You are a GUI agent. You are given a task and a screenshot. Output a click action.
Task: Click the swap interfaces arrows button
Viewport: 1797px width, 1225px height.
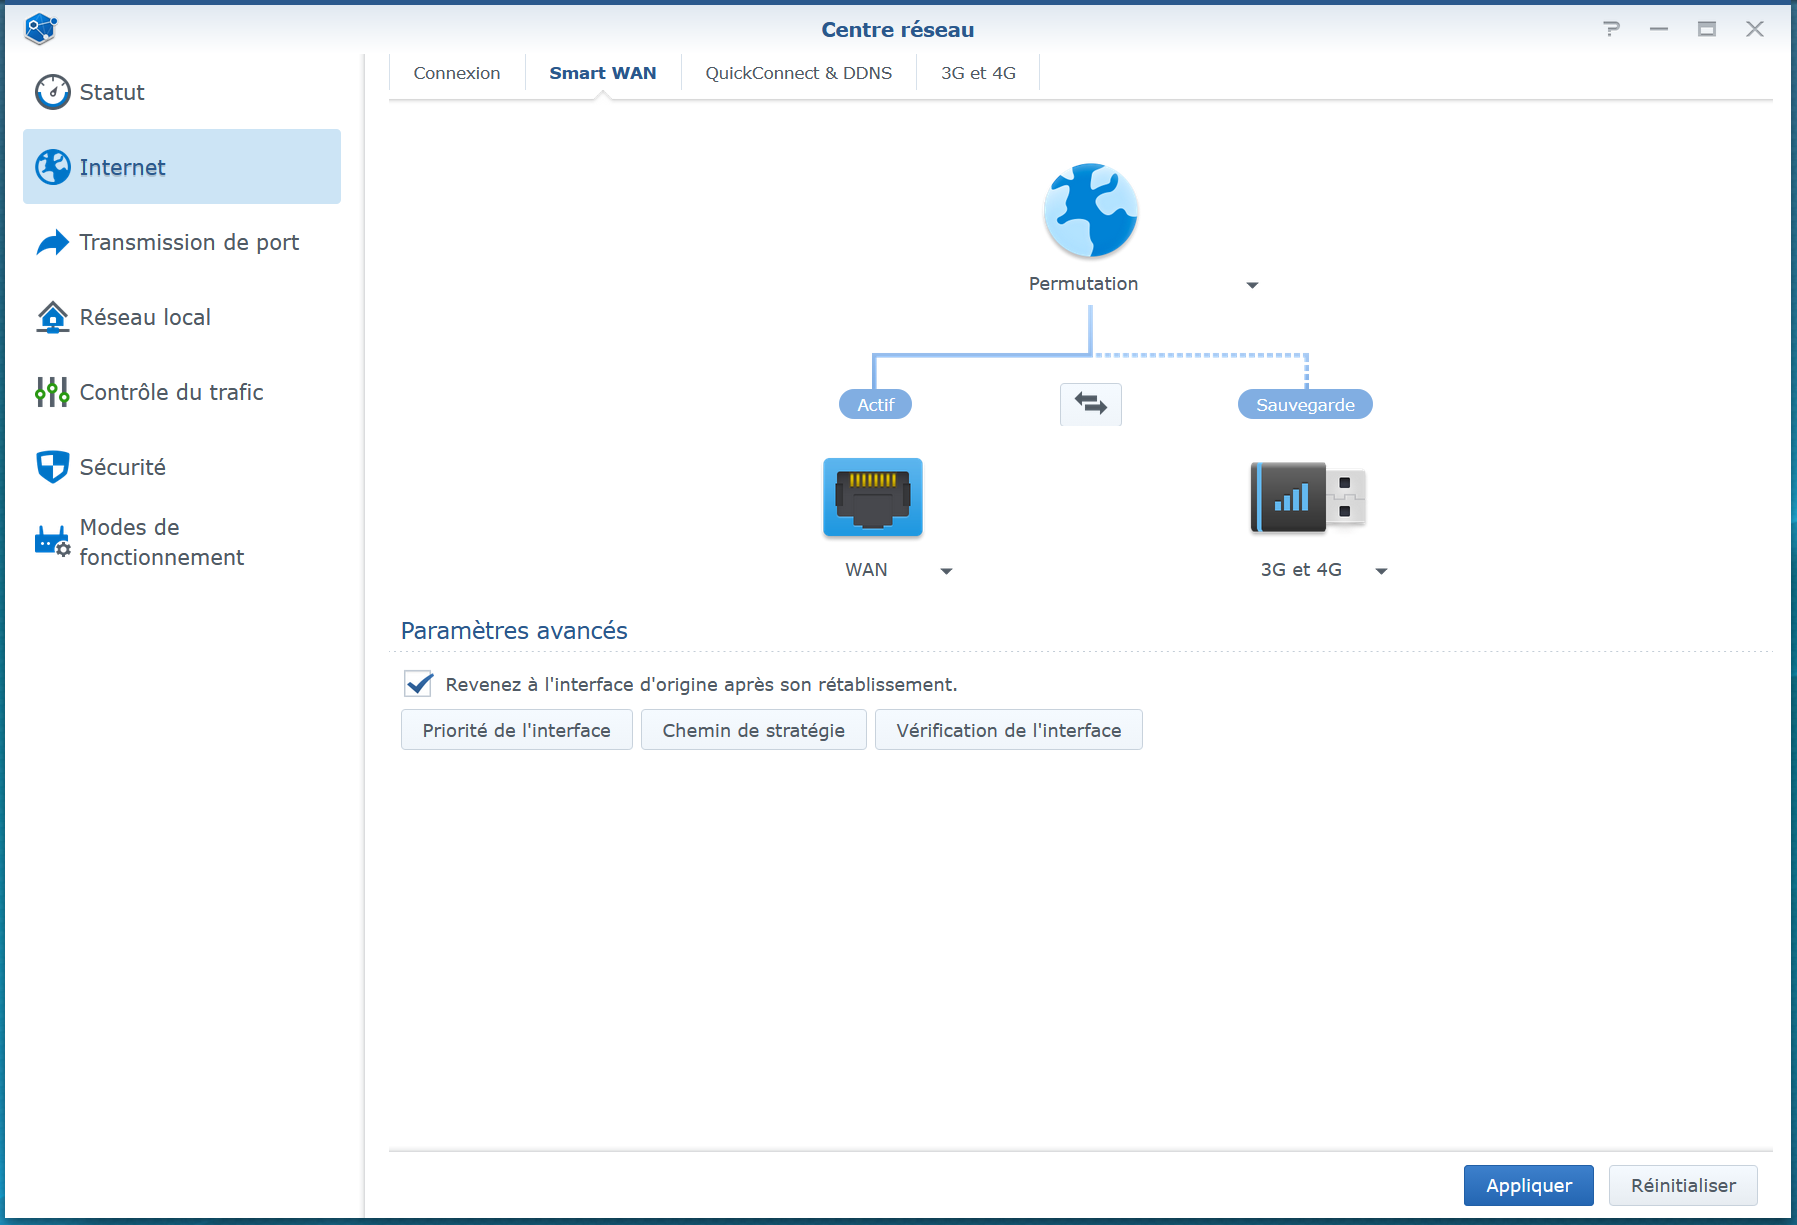pyautogui.click(x=1090, y=404)
